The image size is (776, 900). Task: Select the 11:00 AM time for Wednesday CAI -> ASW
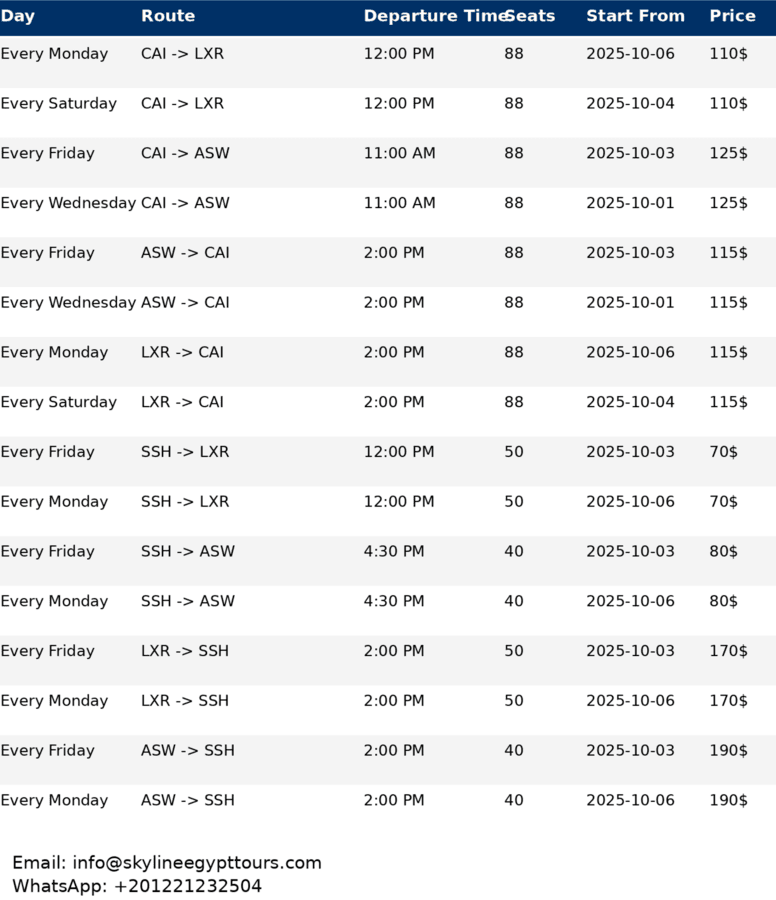tap(399, 203)
